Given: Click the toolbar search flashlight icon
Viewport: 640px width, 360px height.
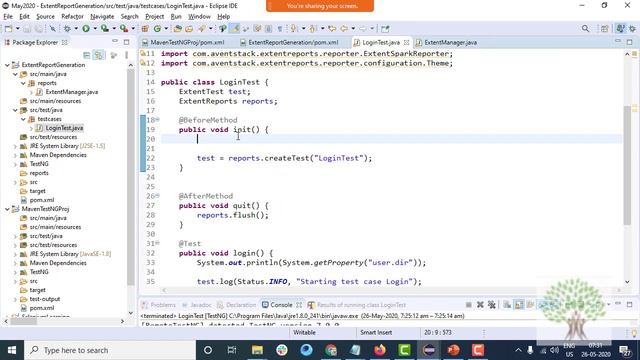Looking at the screenshot, I should pos(202,29).
